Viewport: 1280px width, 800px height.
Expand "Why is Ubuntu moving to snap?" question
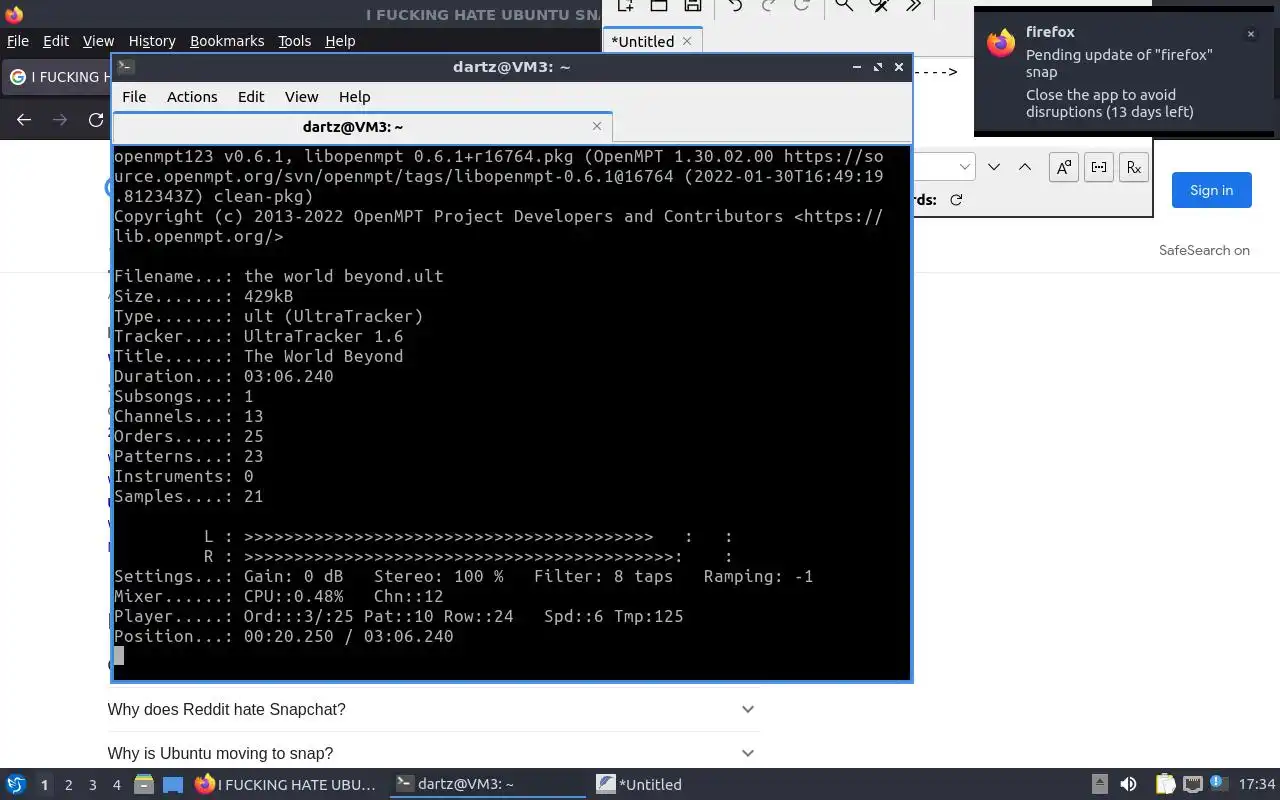click(747, 753)
